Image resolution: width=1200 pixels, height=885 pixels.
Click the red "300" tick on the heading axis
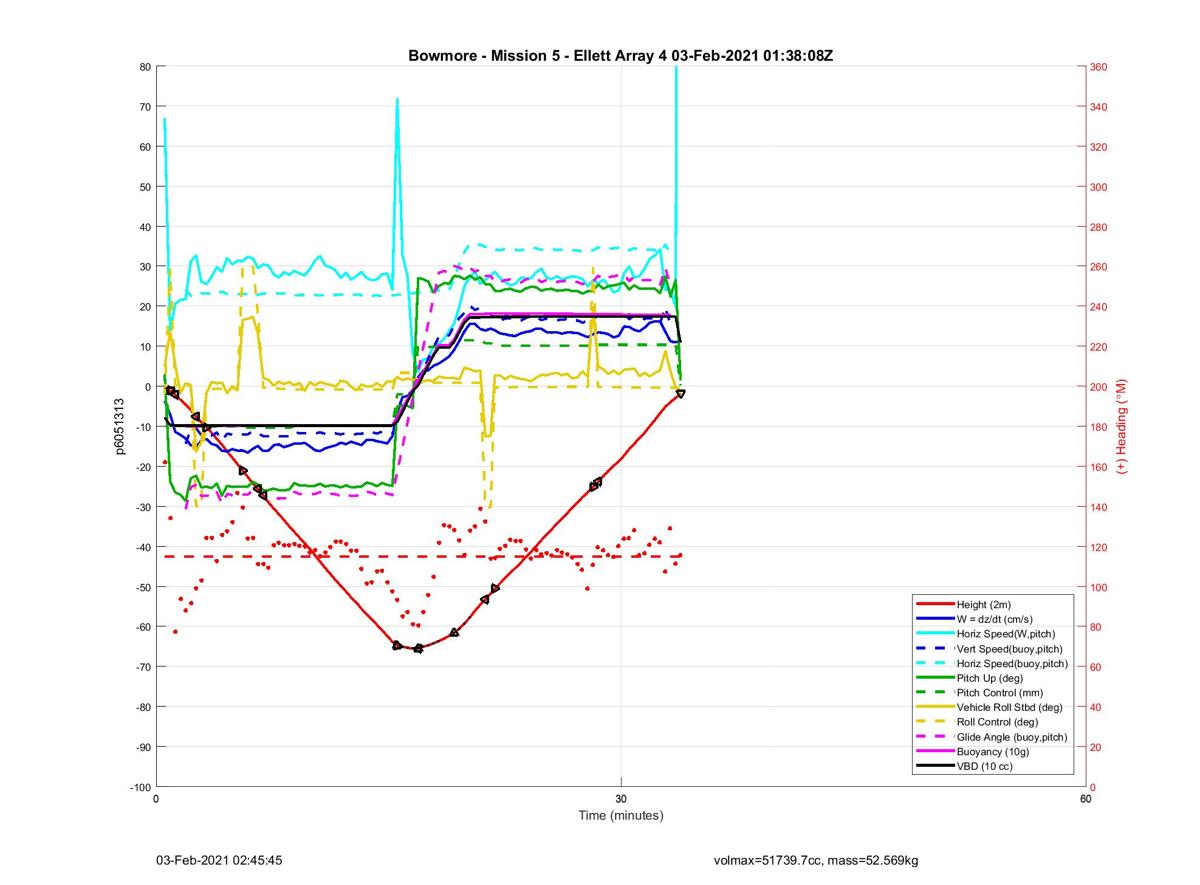tap(1099, 187)
